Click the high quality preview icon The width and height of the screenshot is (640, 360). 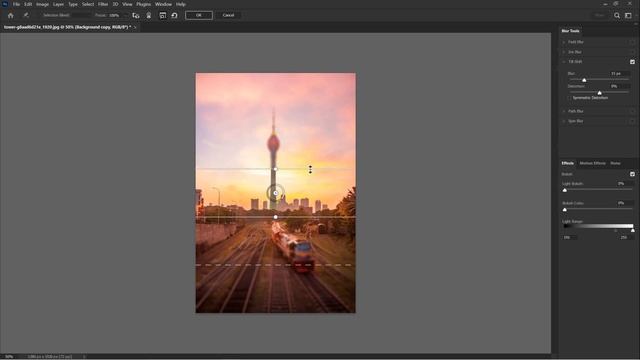[x=149, y=16]
